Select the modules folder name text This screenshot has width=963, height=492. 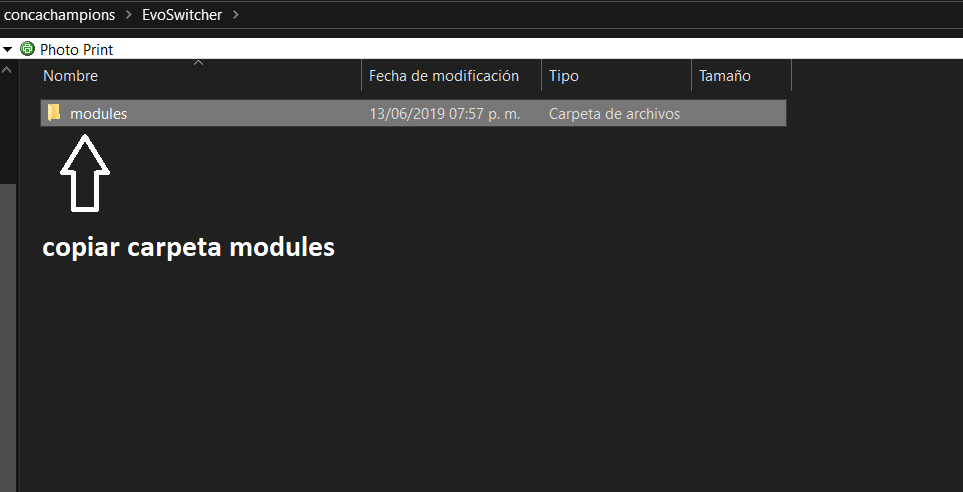[x=98, y=114]
